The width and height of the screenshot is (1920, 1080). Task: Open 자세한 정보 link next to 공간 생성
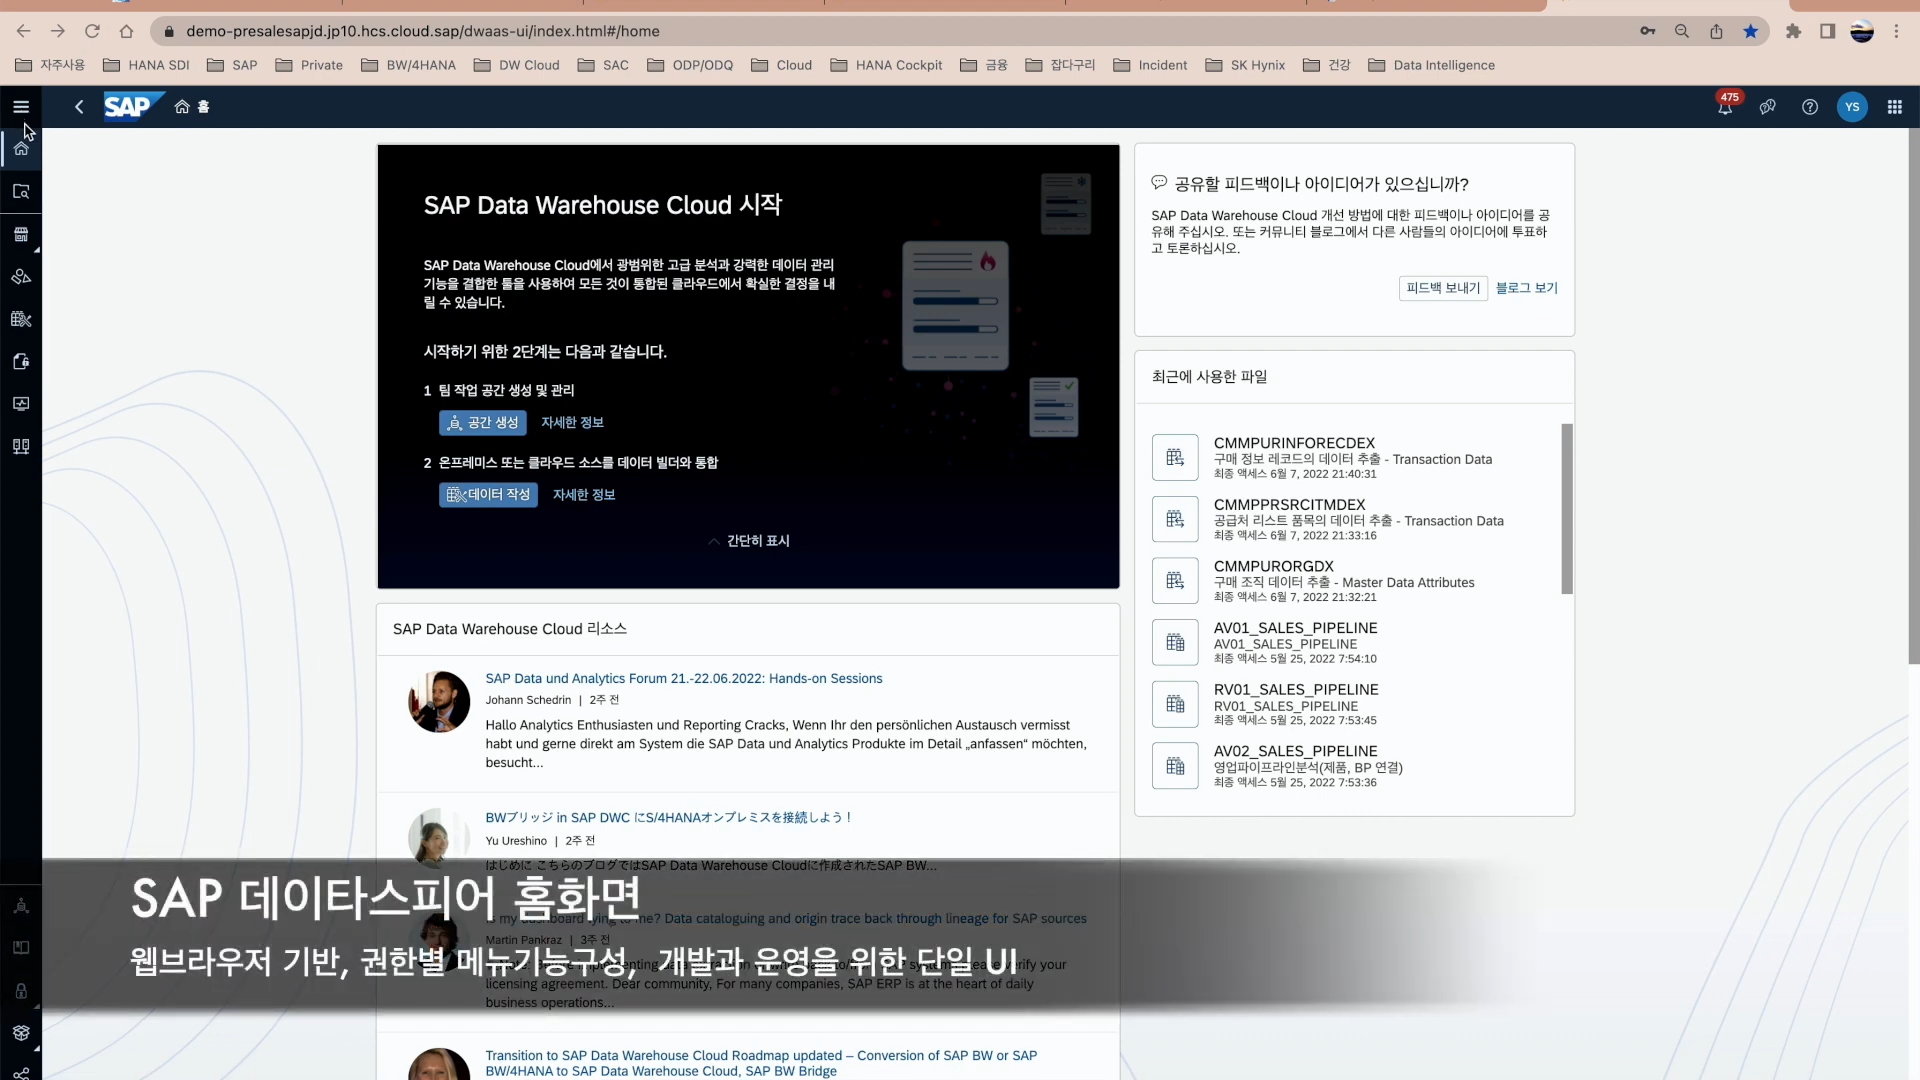click(572, 423)
